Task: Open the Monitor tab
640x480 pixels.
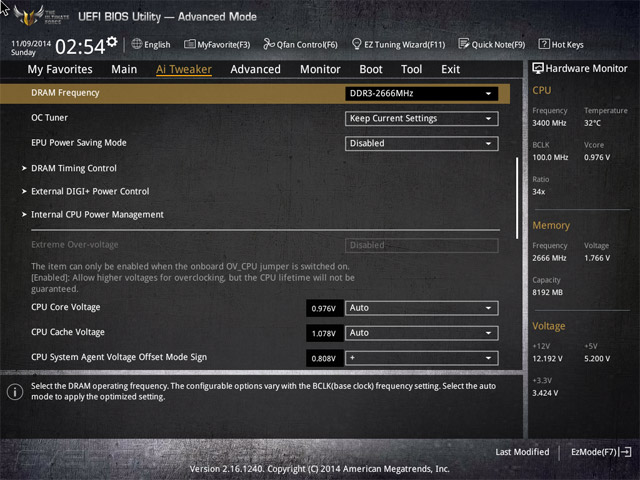Action: tap(320, 69)
